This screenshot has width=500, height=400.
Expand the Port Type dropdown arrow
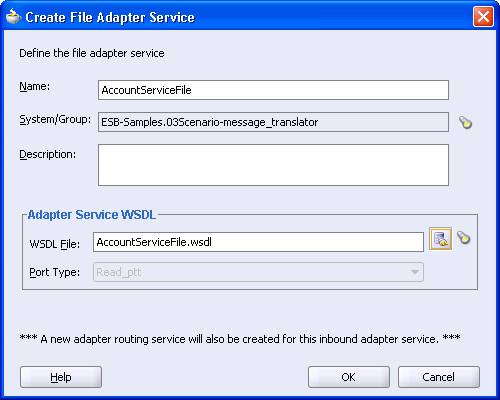point(415,272)
